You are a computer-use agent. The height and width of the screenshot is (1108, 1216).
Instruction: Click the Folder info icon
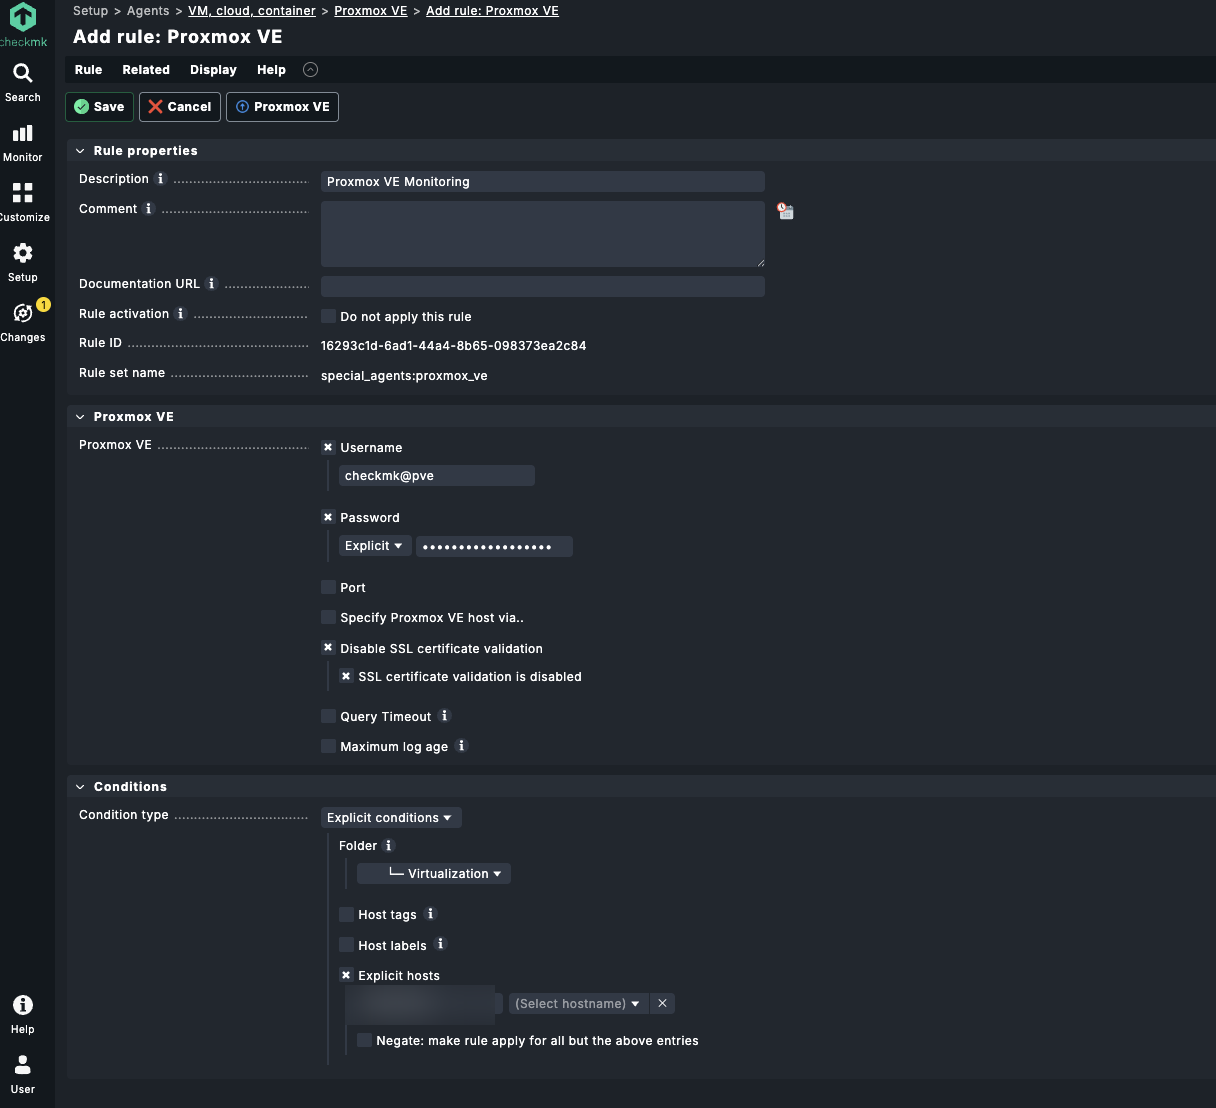390,846
